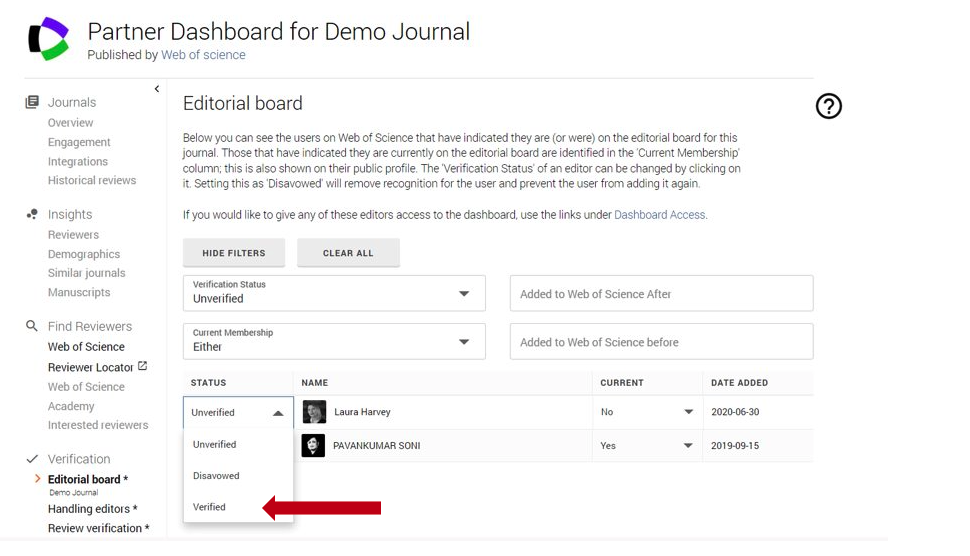Click PAVANKUMAR SONI's profile photo
The image size is (970, 556).
tap(313, 445)
